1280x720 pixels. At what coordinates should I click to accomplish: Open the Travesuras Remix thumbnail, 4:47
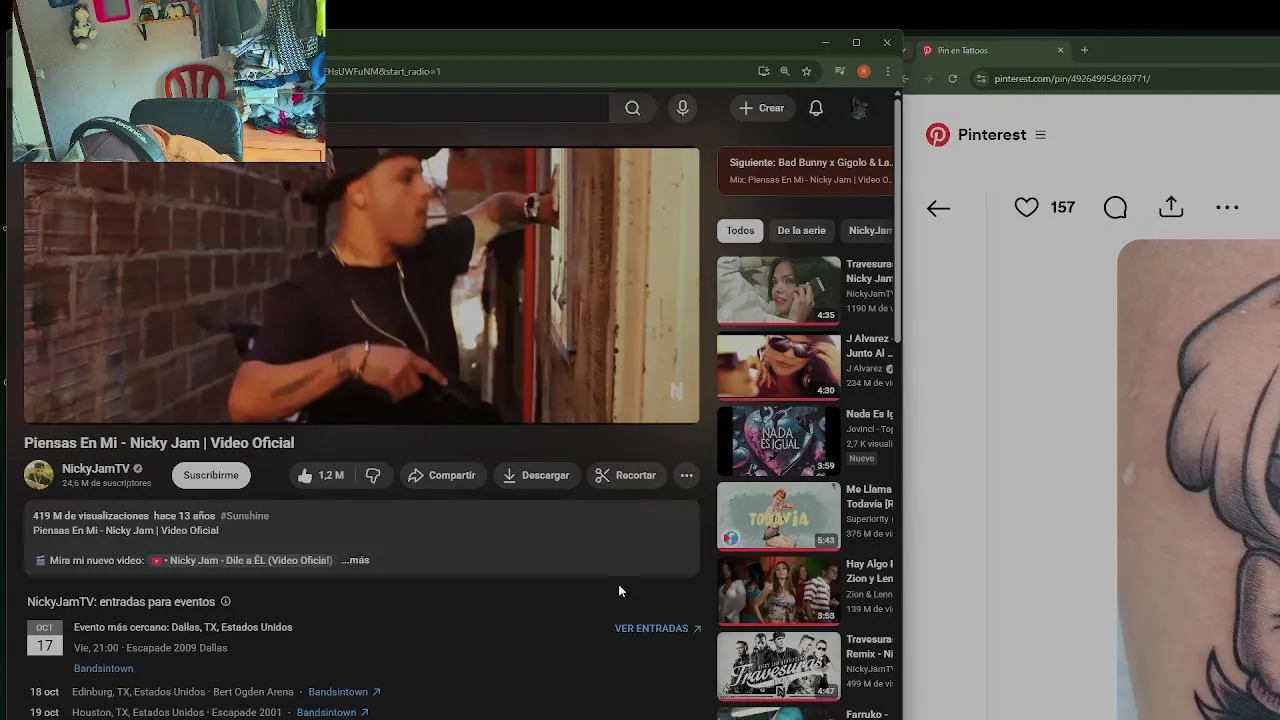click(779, 665)
